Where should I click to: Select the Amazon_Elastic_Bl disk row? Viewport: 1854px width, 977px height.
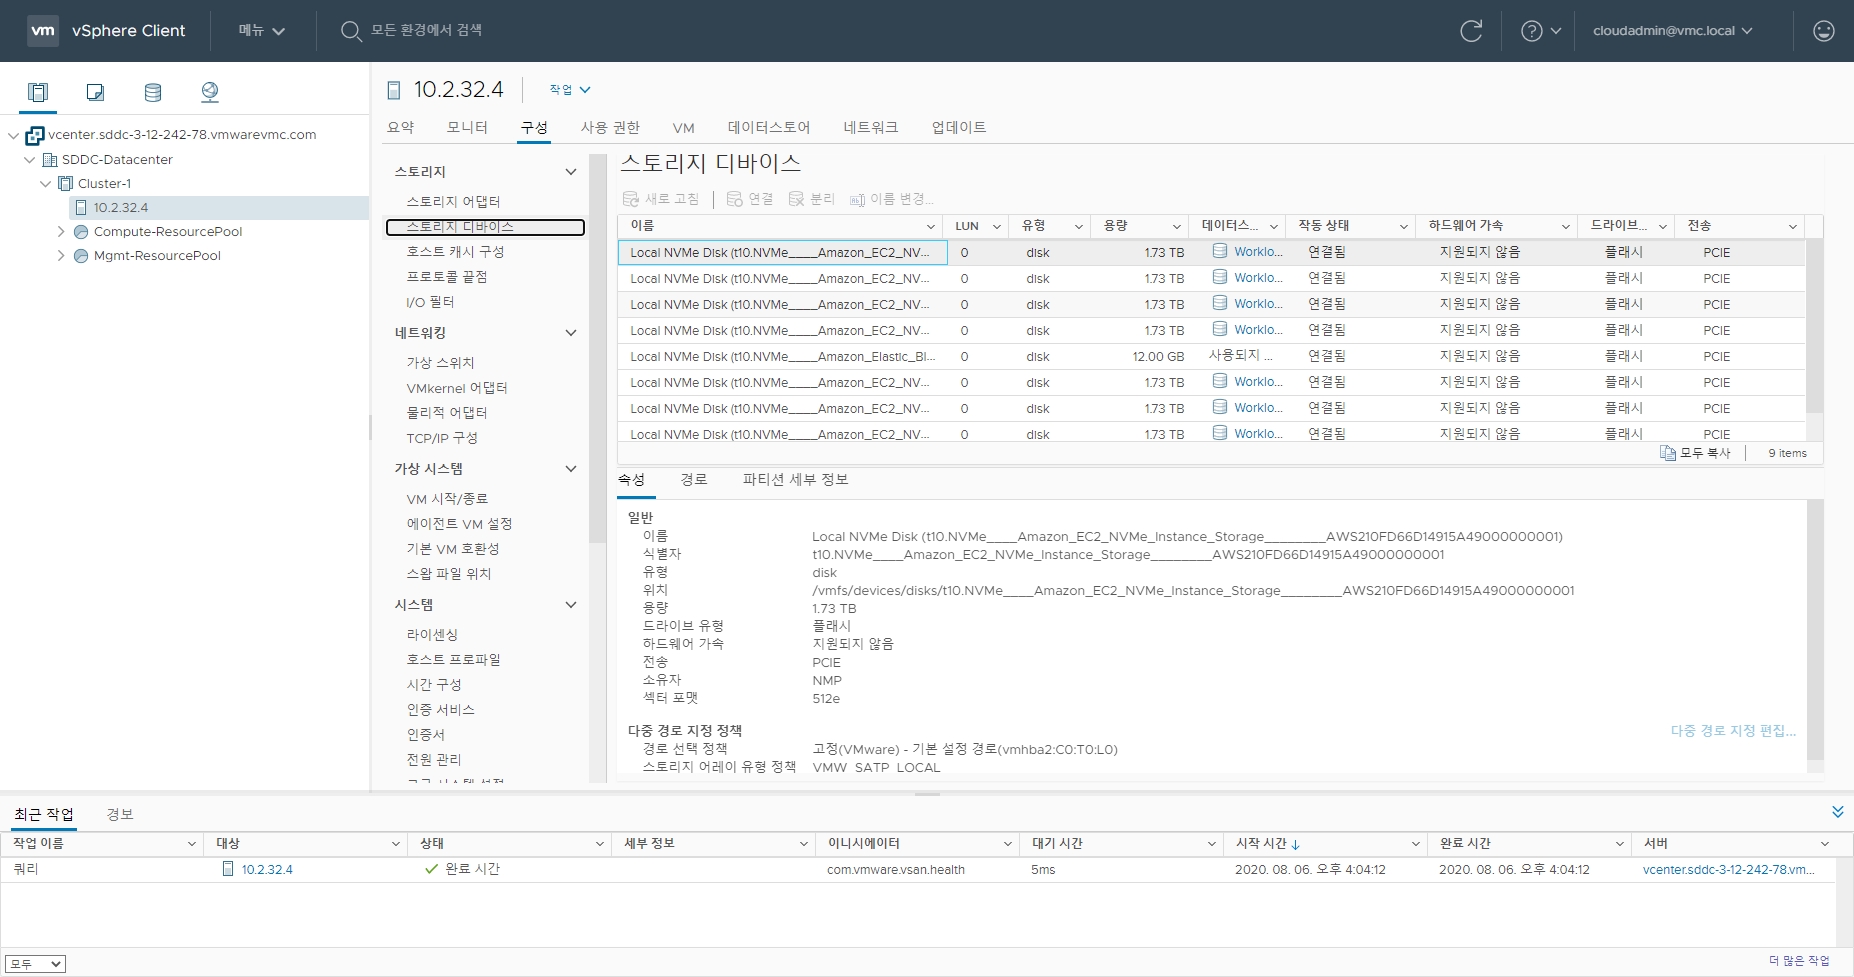1211,357
